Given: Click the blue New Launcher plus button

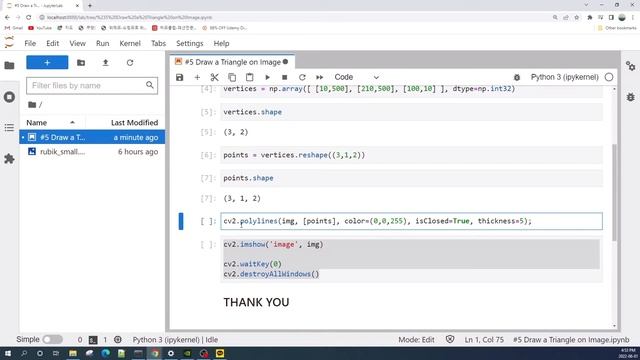Looking at the screenshot, I should [47, 62].
